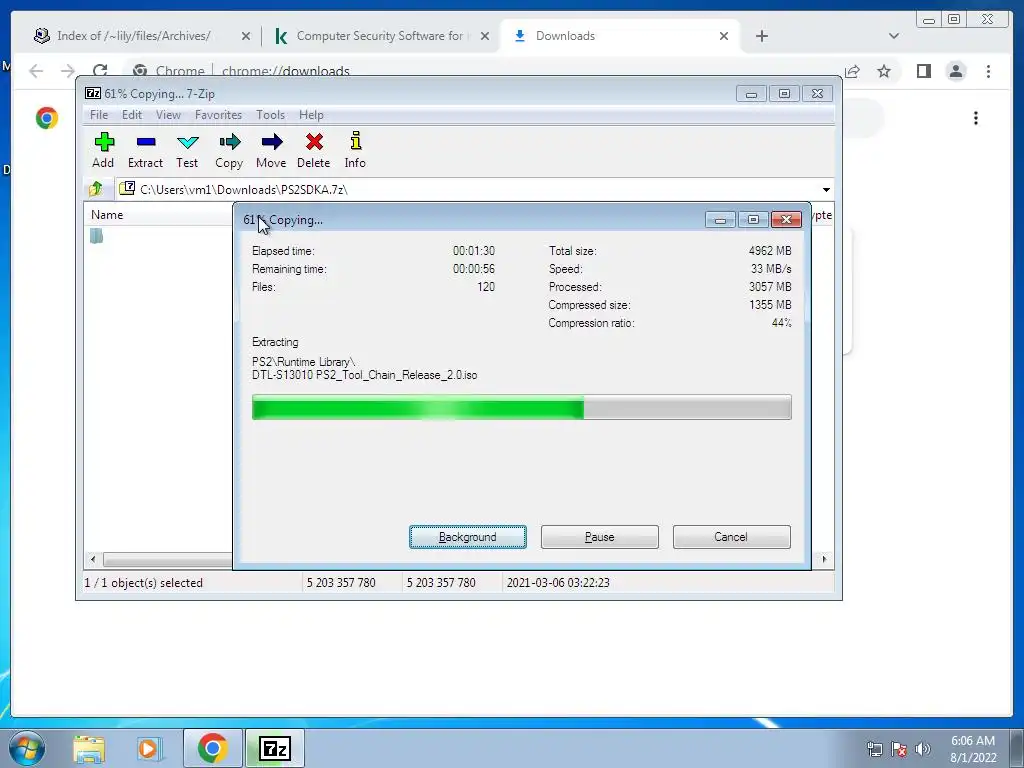
Task: Click the extracting filename DTL-S13010 iso
Action: coord(364,376)
